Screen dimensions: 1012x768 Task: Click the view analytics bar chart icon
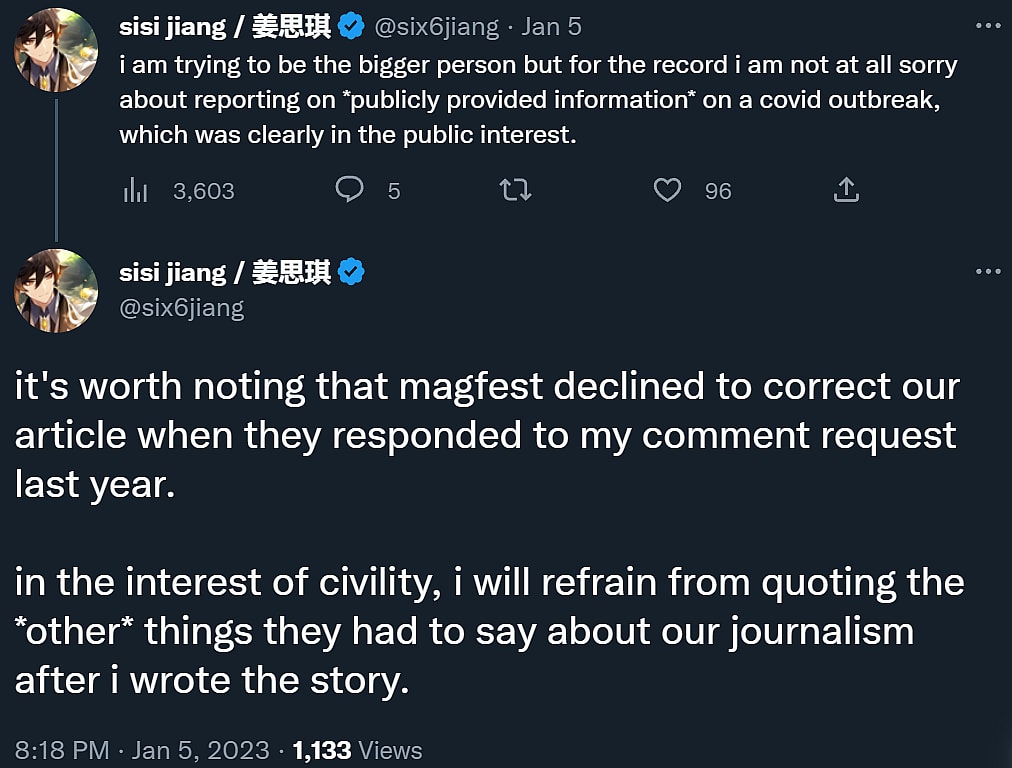coord(135,190)
